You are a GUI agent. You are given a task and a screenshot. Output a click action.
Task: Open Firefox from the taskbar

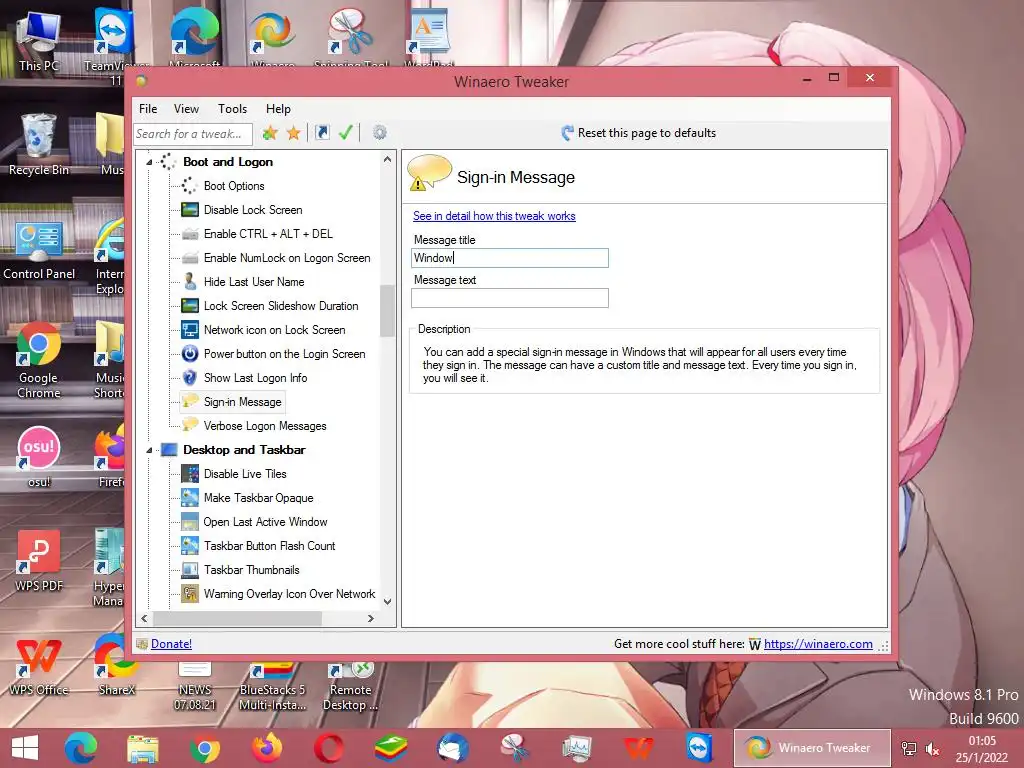pyautogui.click(x=267, y=748)
